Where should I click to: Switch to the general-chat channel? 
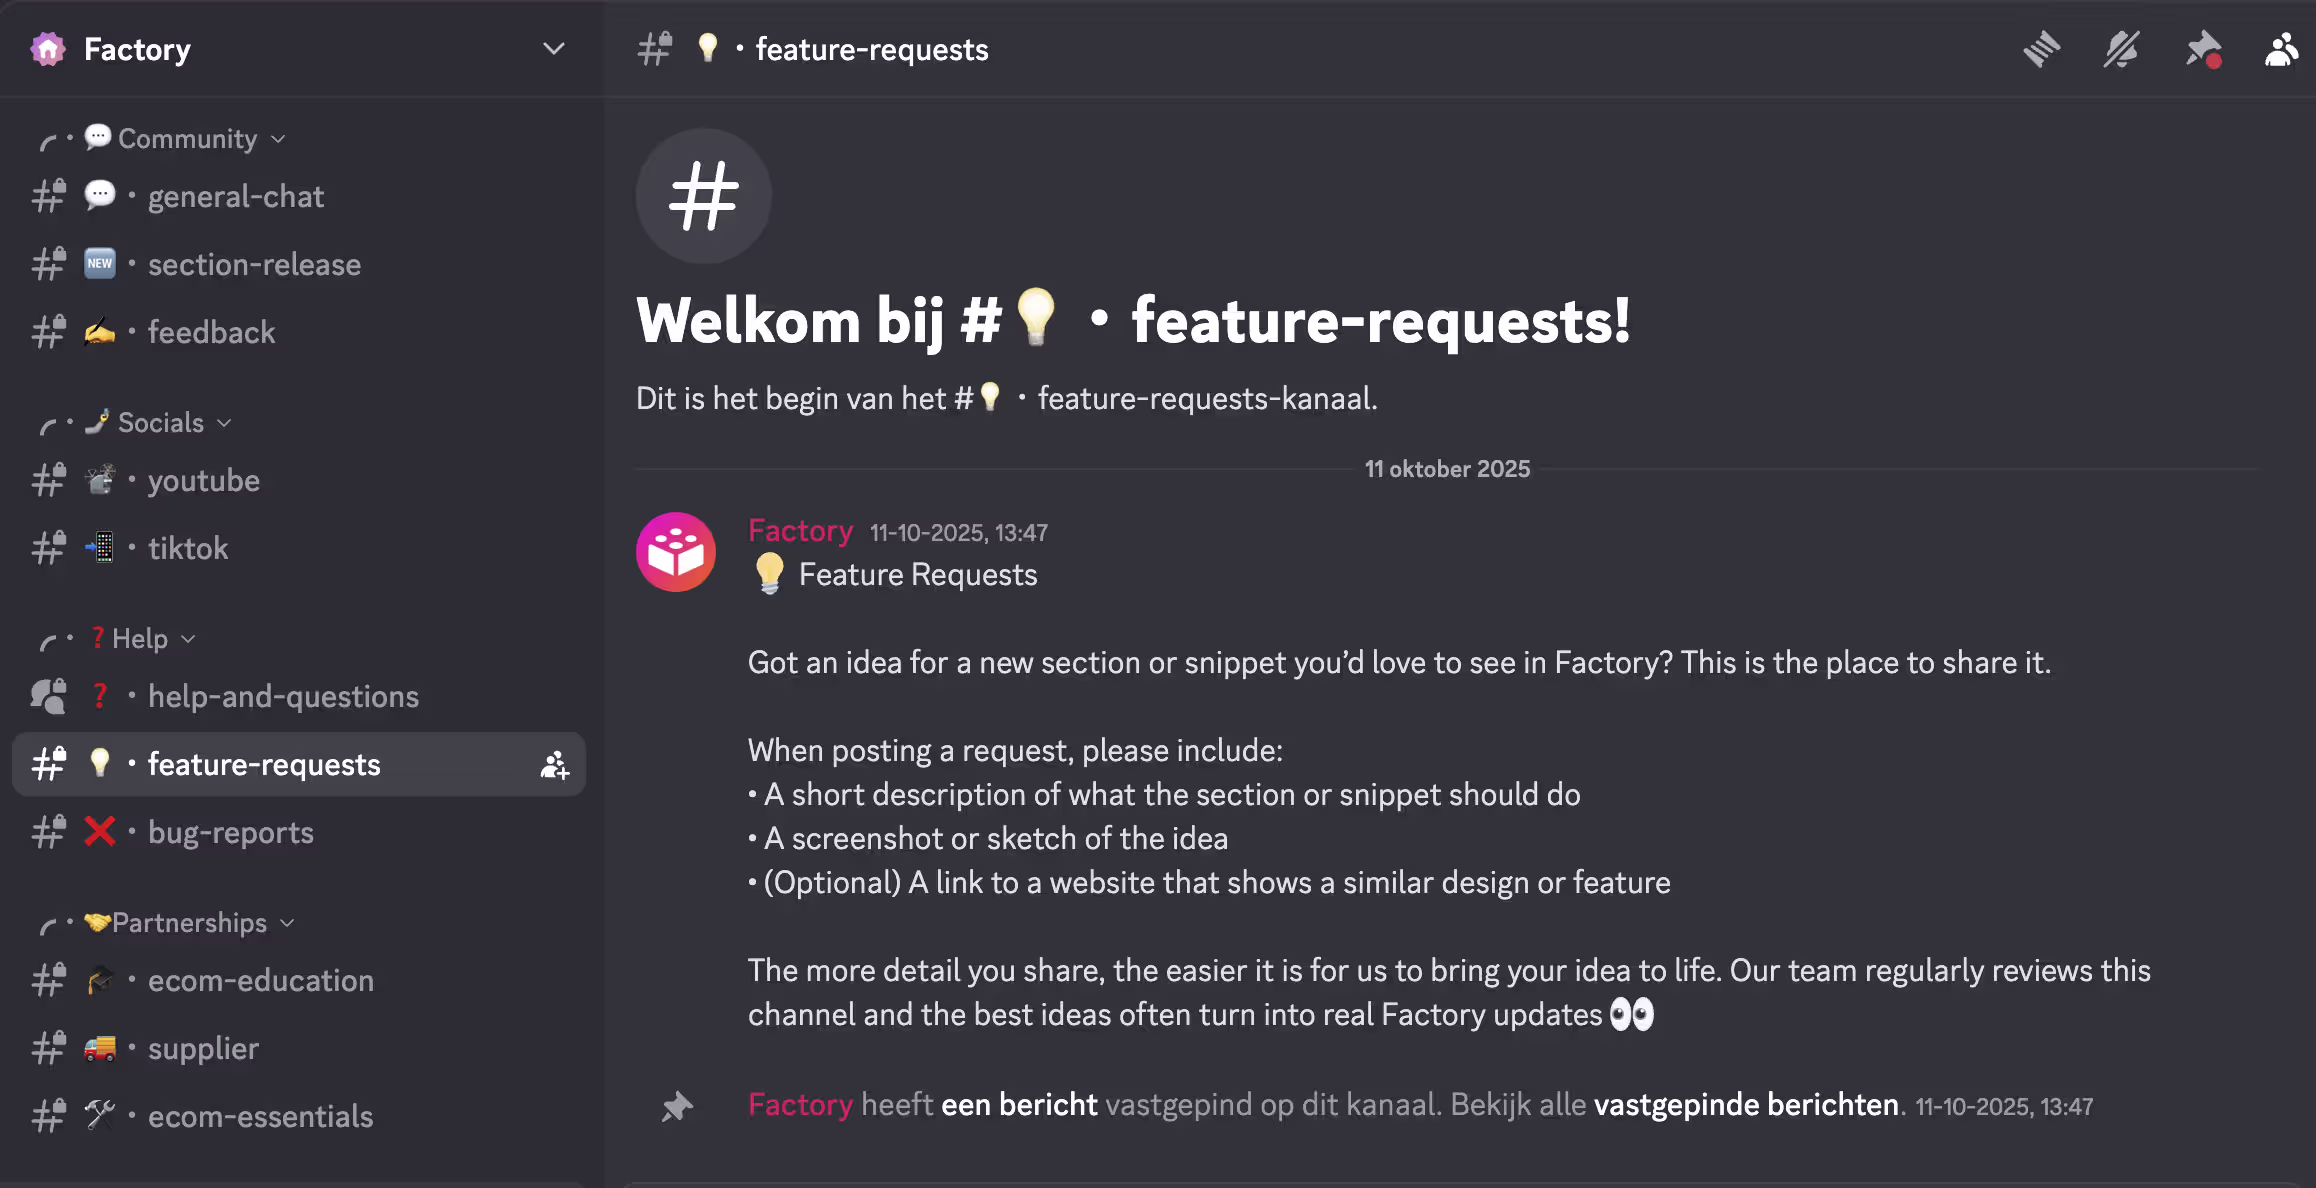(235, 196)
